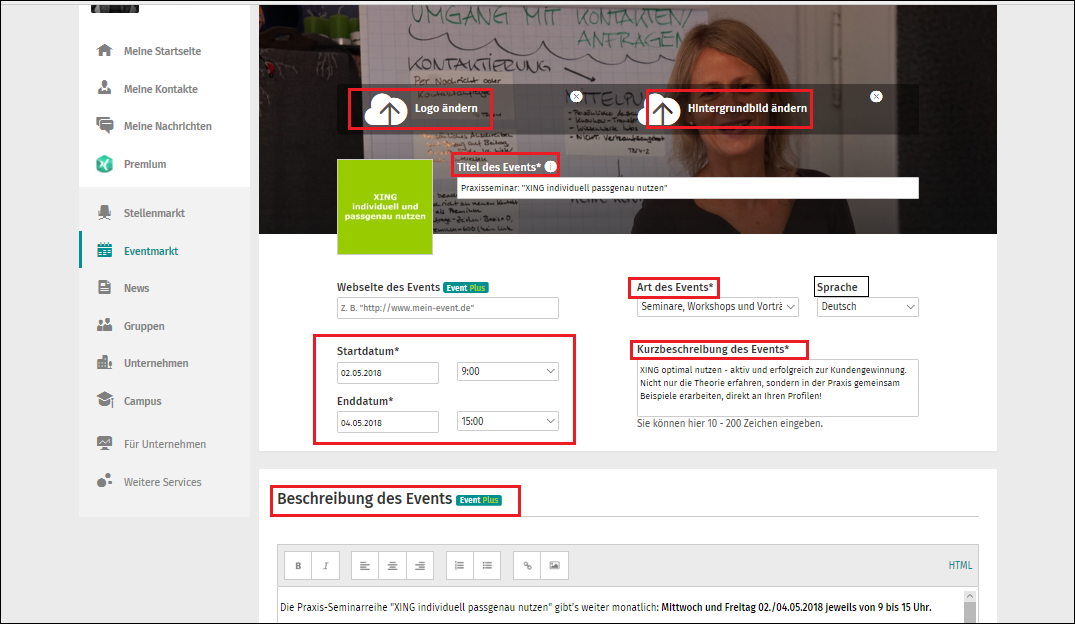
Task: Insert a hyperlink in the editor
Action: pyautogui.click(x=527, y=566)
